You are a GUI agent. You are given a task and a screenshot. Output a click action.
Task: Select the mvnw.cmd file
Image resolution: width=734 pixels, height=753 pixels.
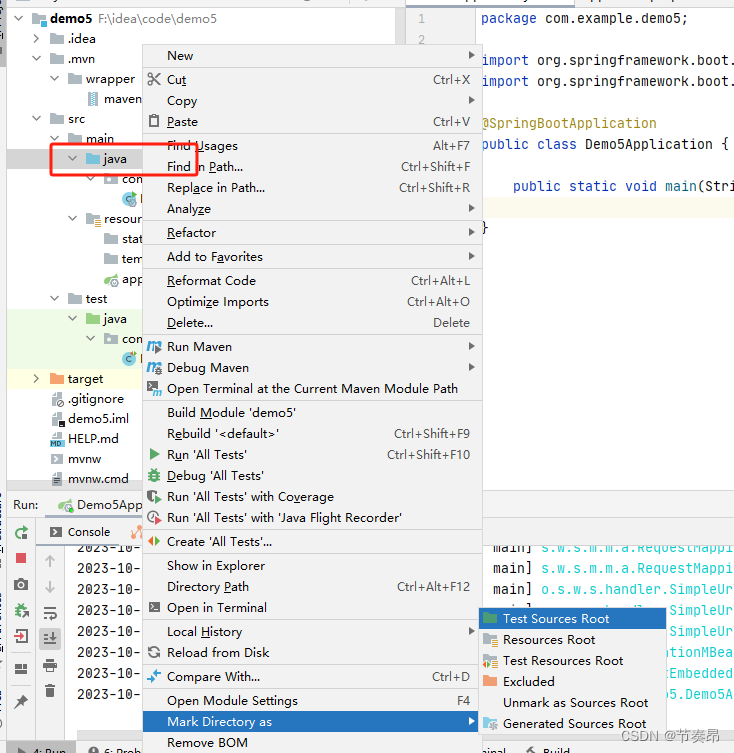pyautogui.click(x=90, y=478)
